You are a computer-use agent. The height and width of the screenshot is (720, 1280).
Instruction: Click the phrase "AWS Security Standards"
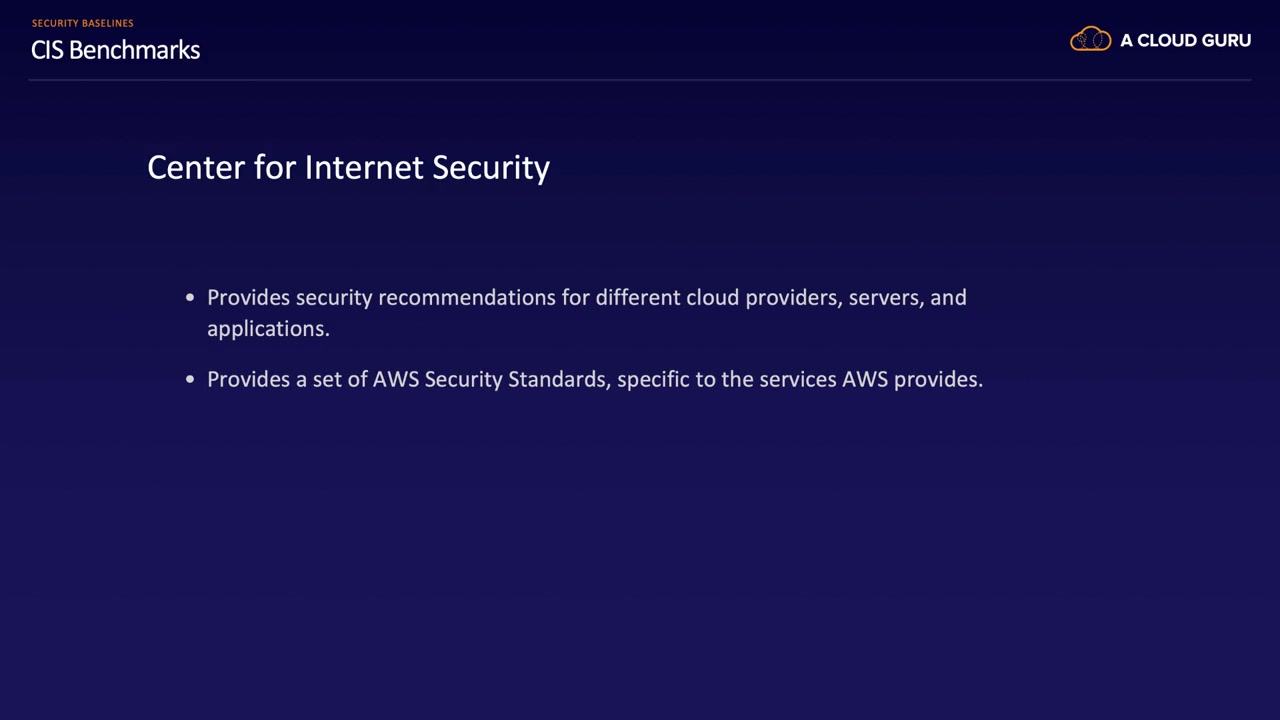490,379
